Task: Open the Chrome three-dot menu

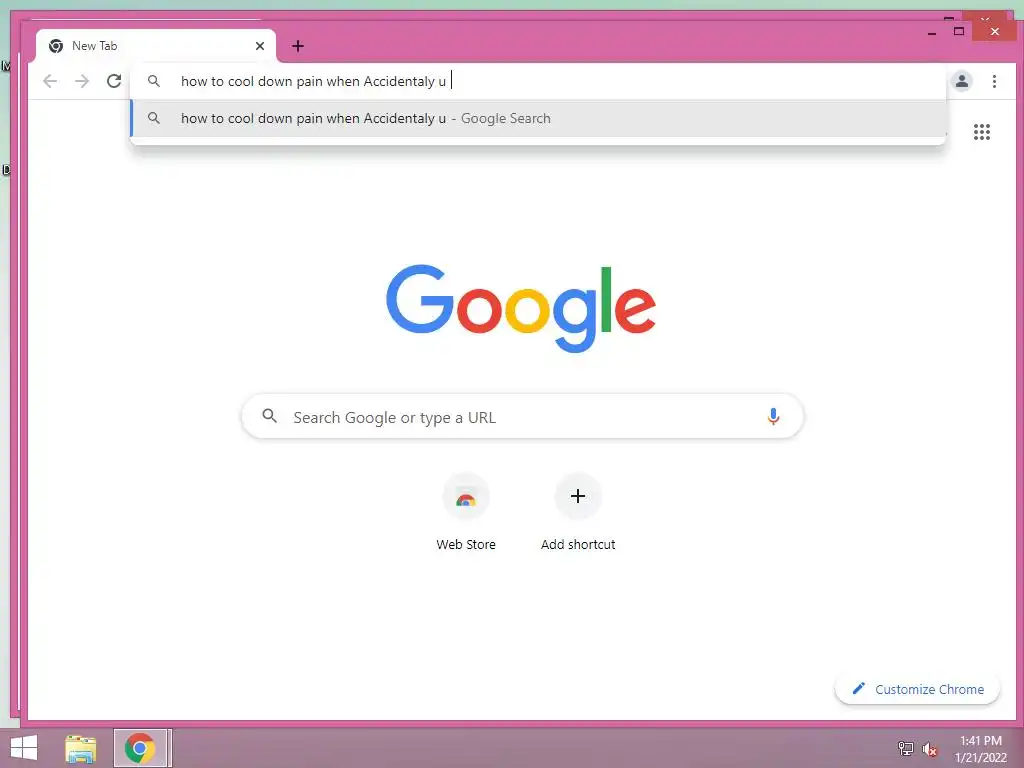Action: (x=994, y=81)
